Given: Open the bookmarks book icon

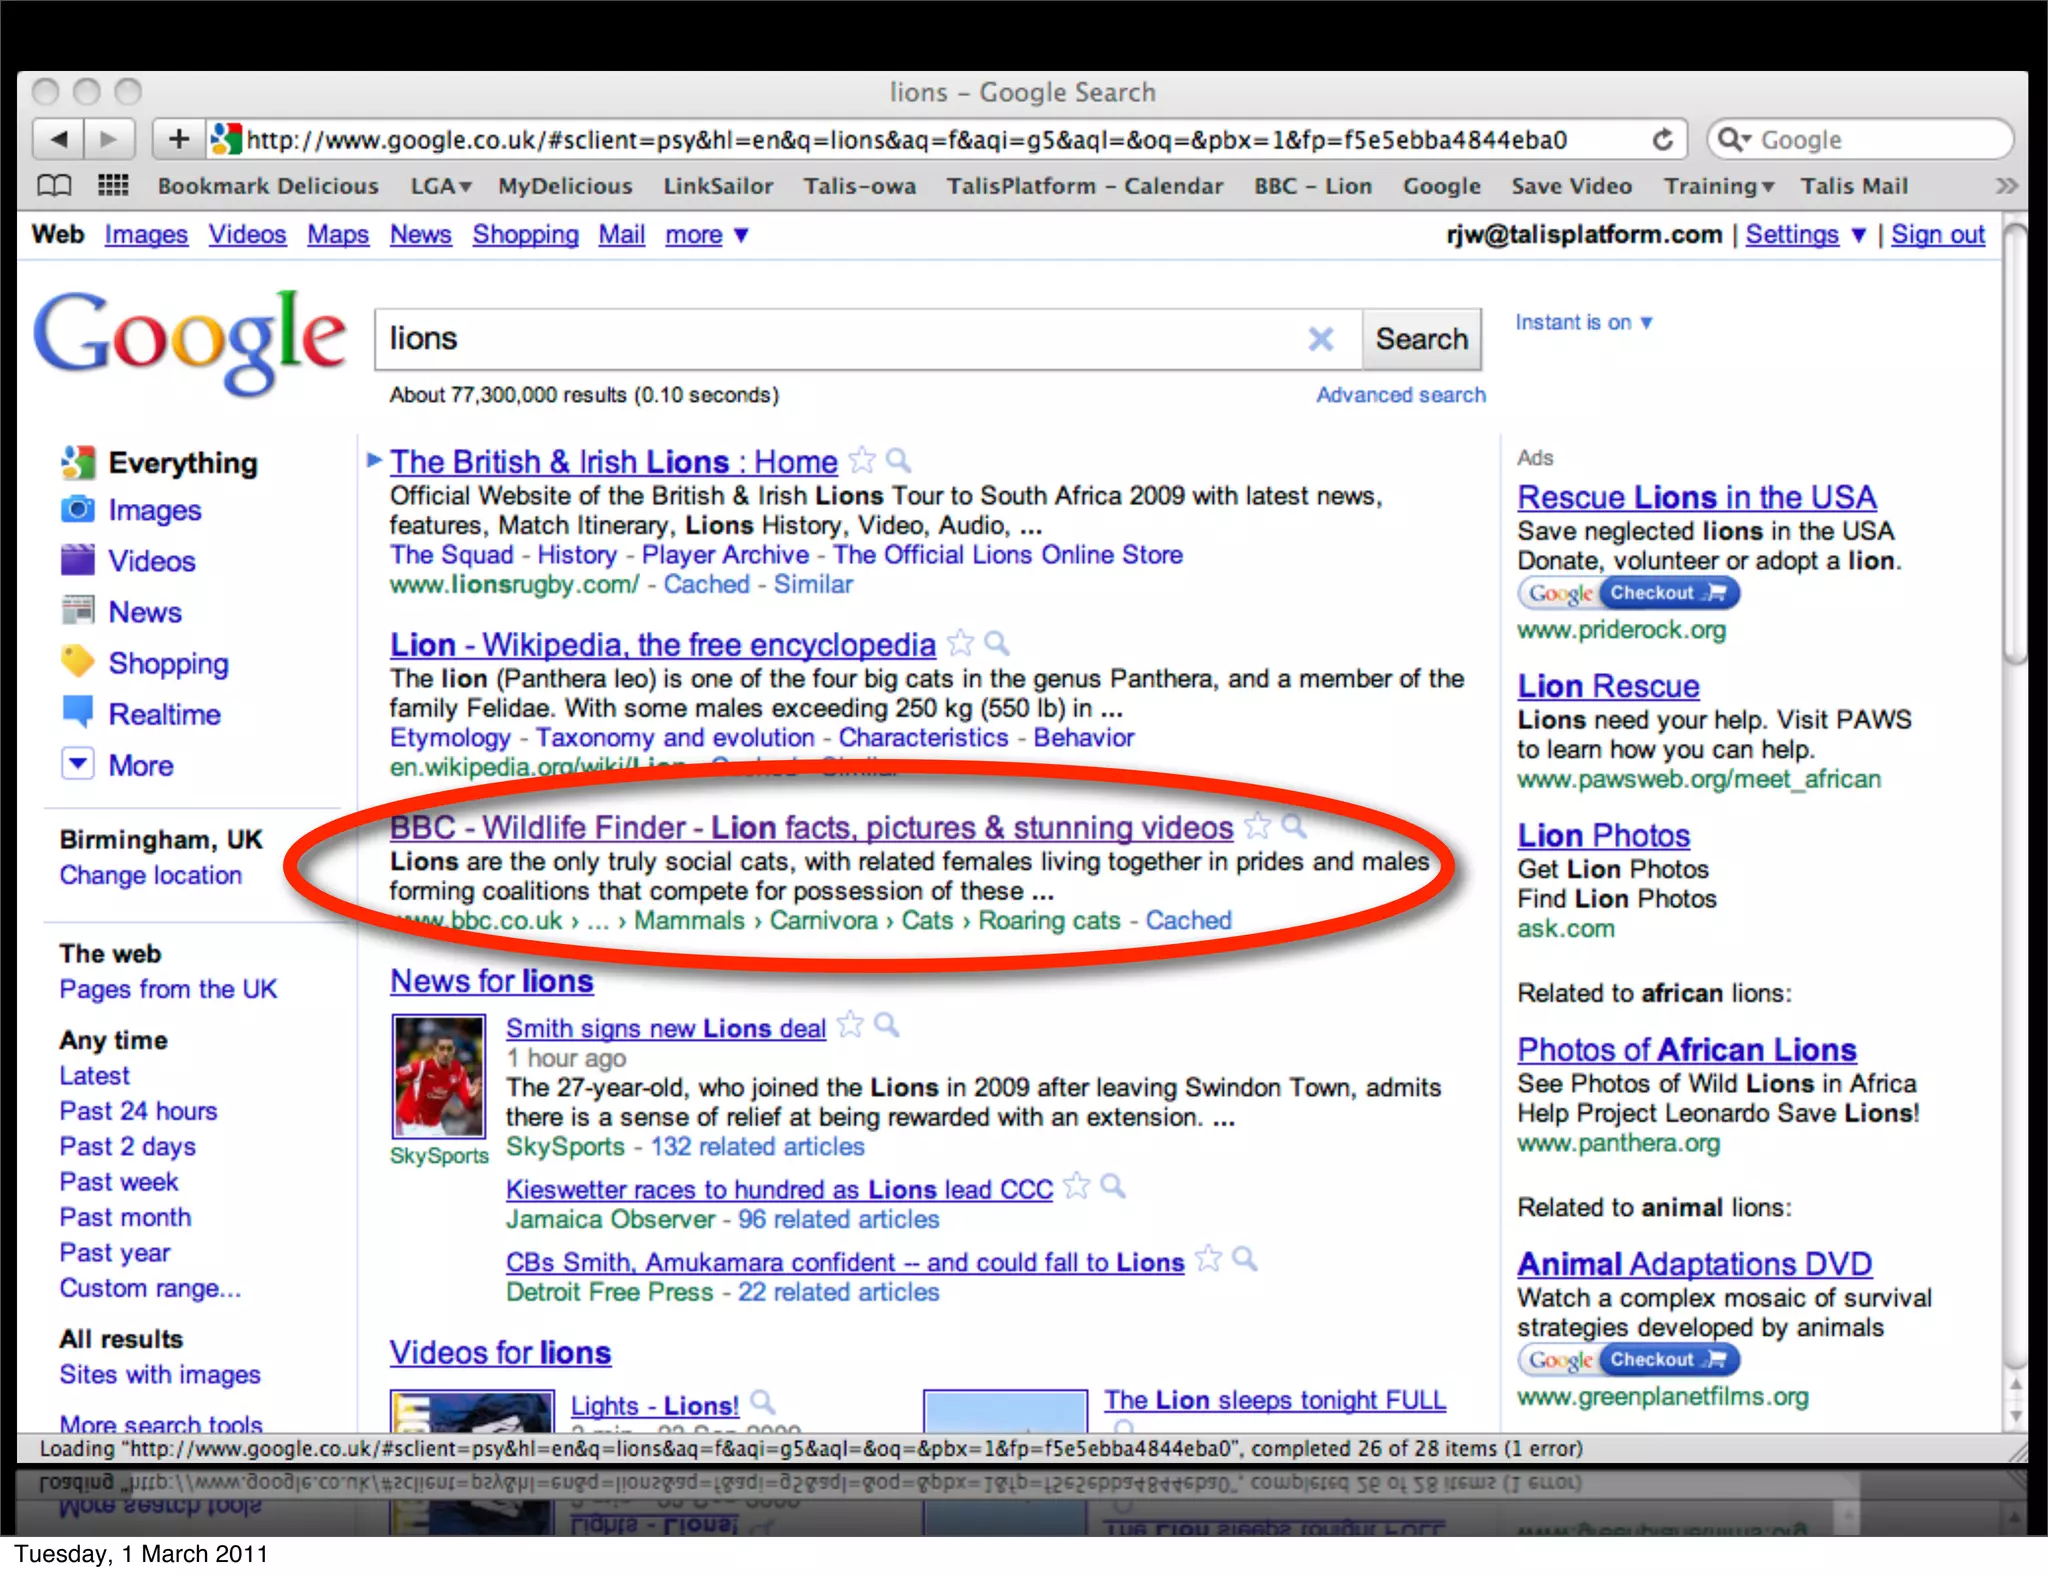Looking at the screenshot, I should (54, 186).
